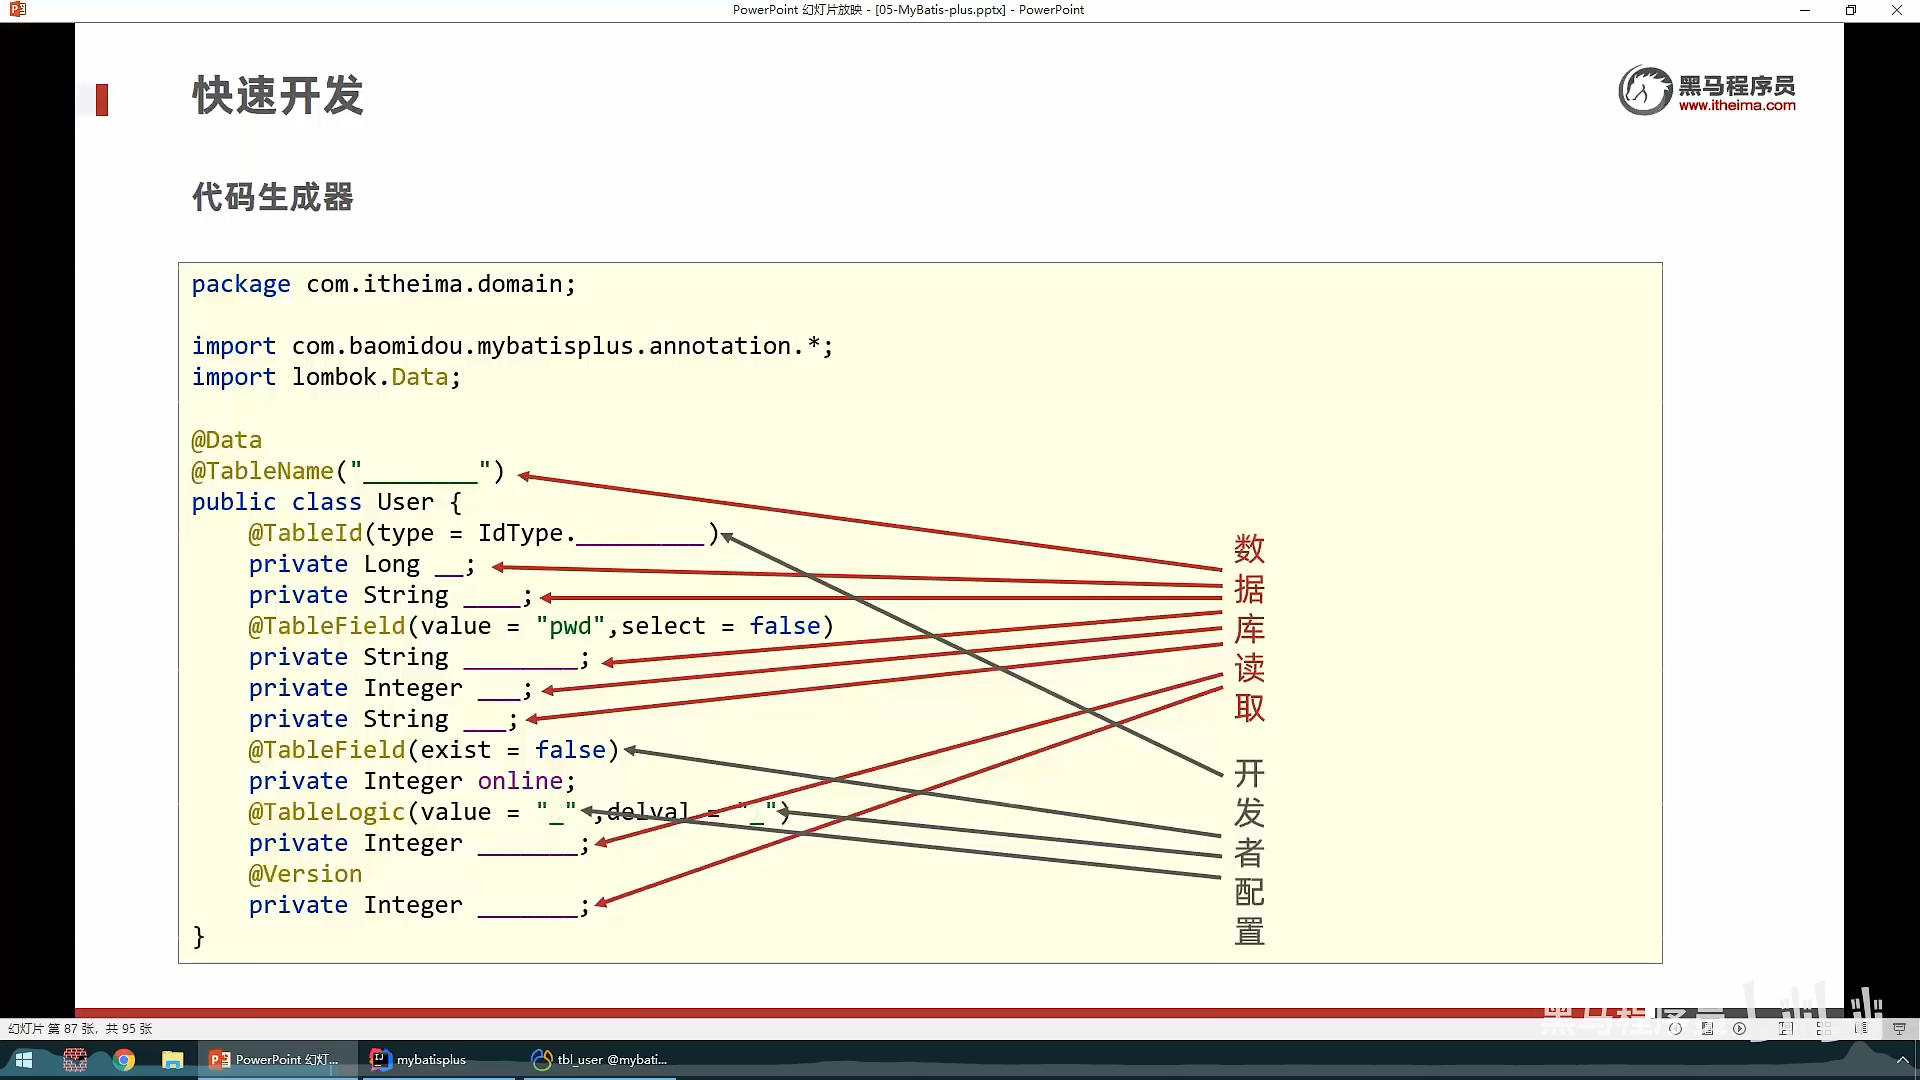
Task: Open Google Chrome from the taskbar
Action: point(124,1060)
